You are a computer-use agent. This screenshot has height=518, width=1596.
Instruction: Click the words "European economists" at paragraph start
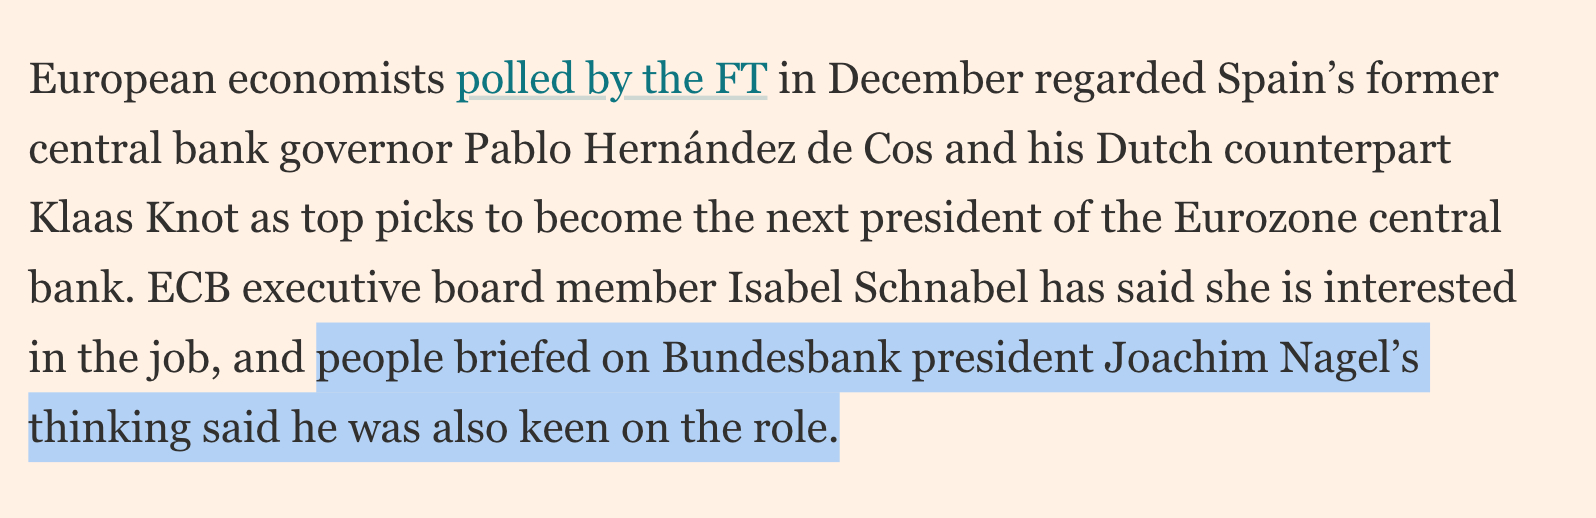(x=237, y=80)
